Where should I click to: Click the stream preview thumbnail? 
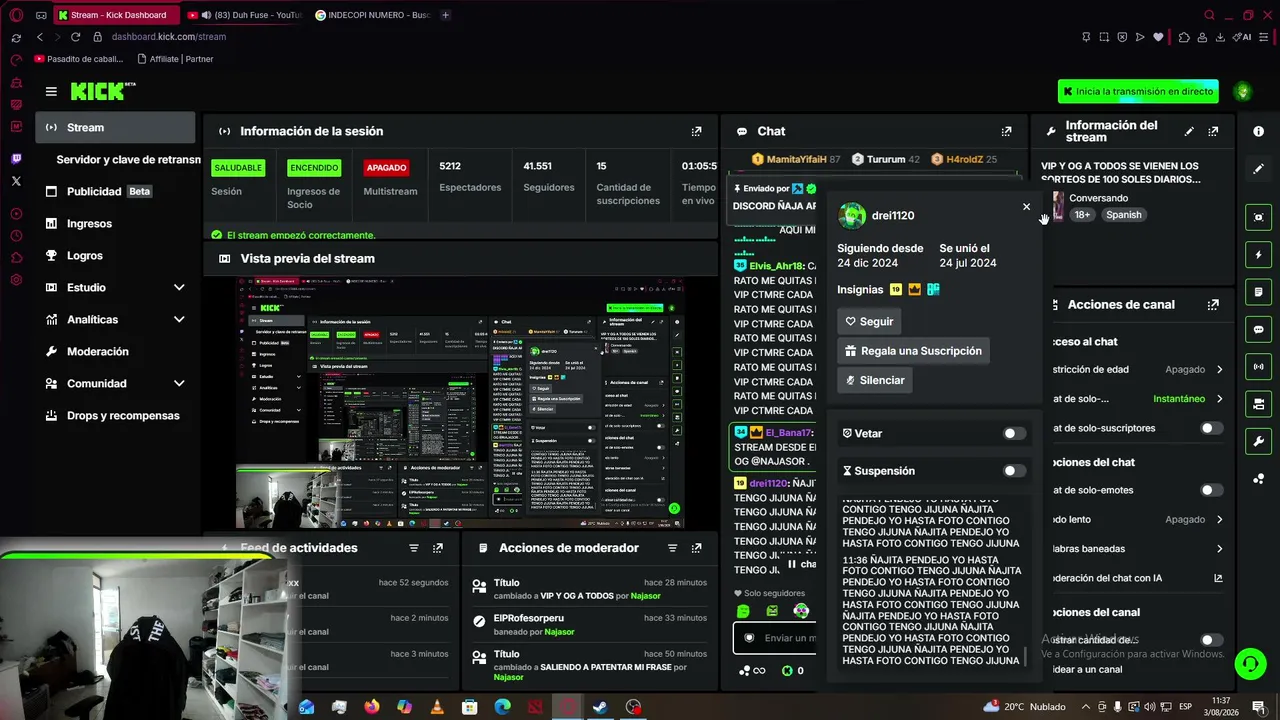[x=461, y=402]
